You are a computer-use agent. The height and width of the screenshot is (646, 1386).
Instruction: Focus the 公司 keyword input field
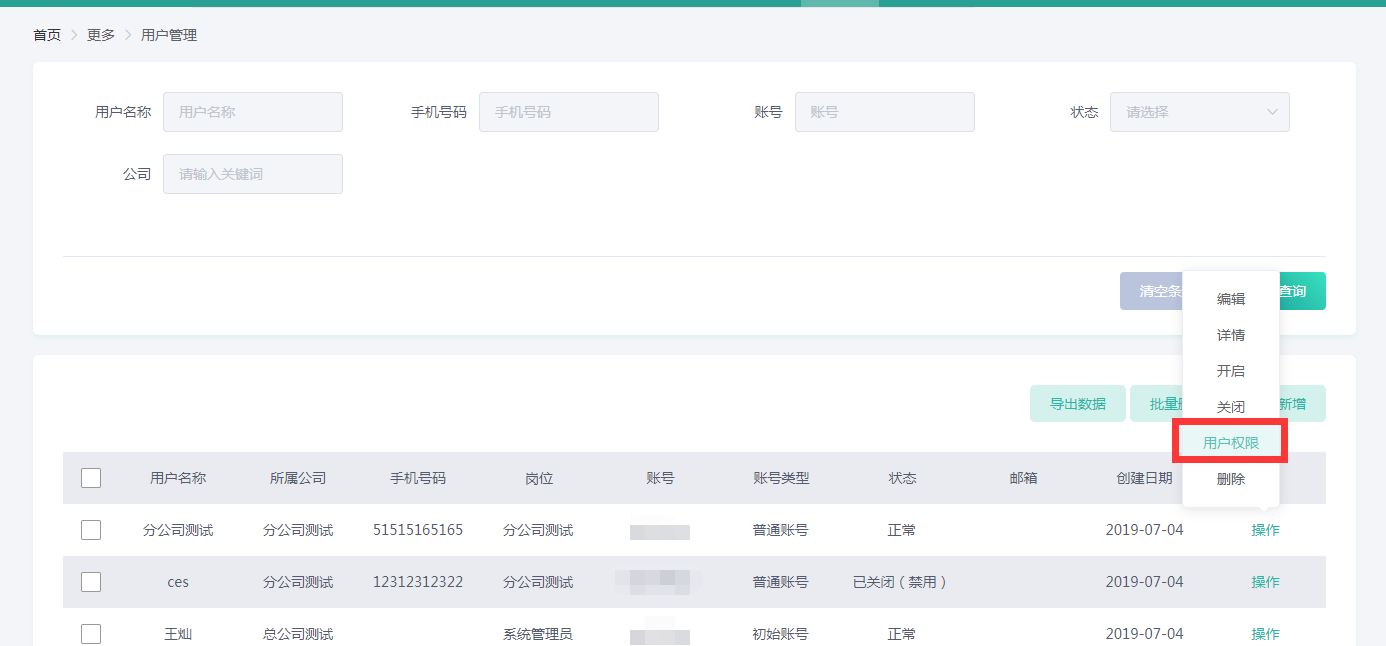[x=252, y=174]
